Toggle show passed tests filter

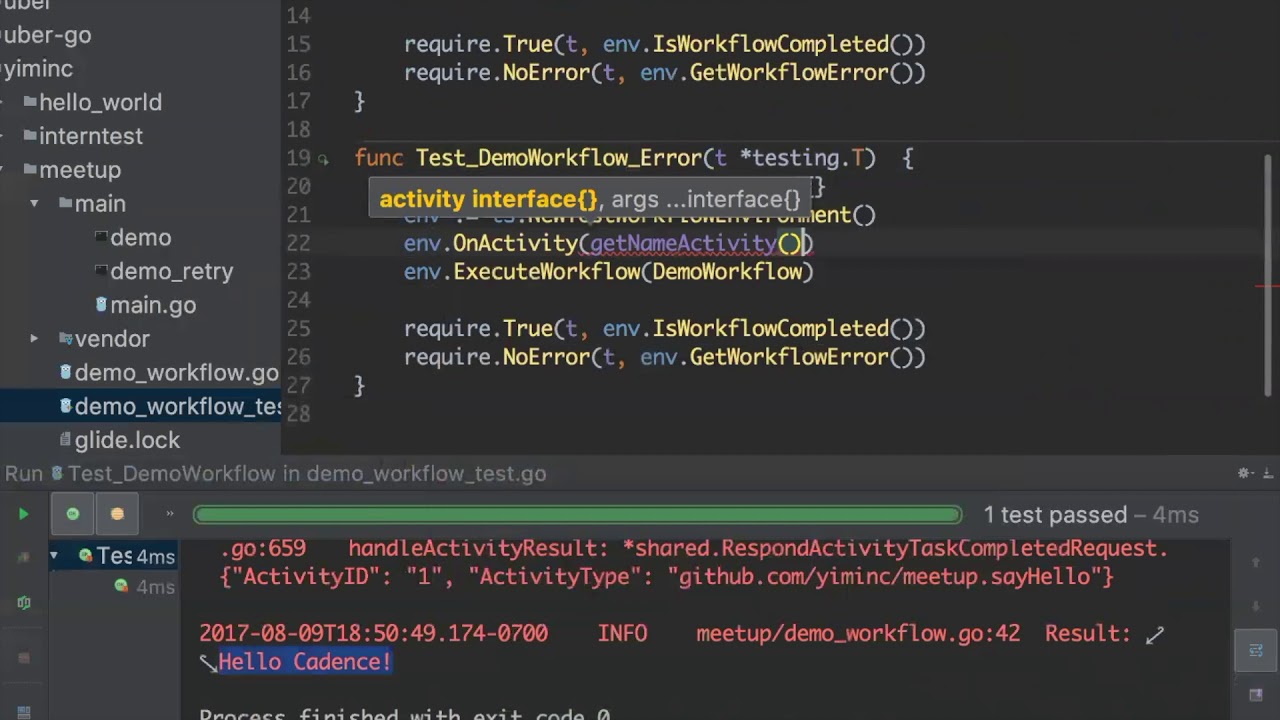(73, 514)
